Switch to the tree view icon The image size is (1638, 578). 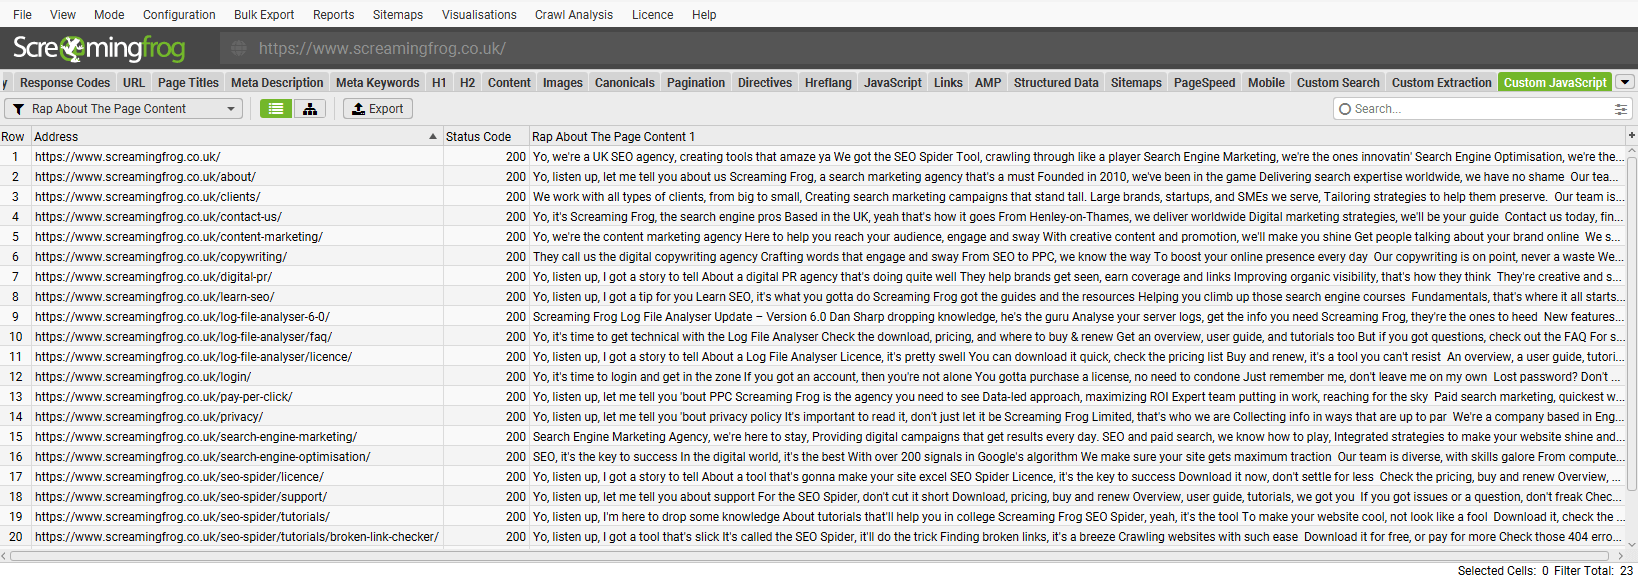(309, 108)
